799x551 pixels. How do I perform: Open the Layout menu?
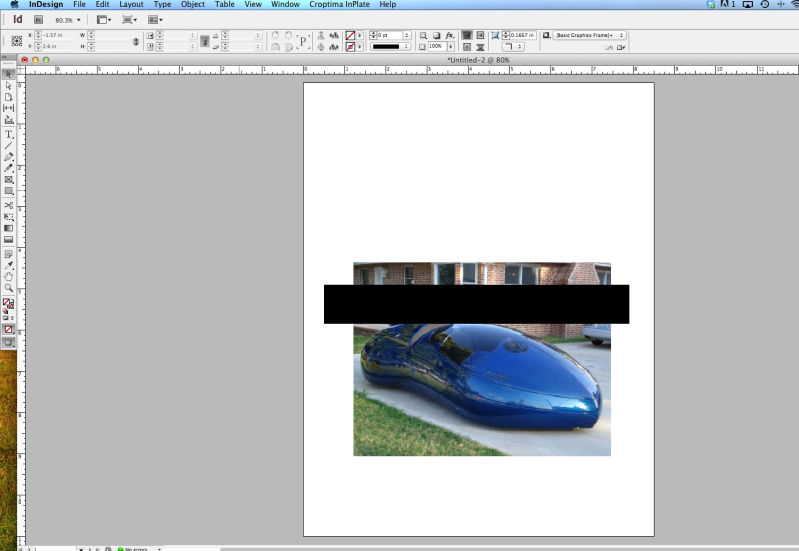coord(131,4)
